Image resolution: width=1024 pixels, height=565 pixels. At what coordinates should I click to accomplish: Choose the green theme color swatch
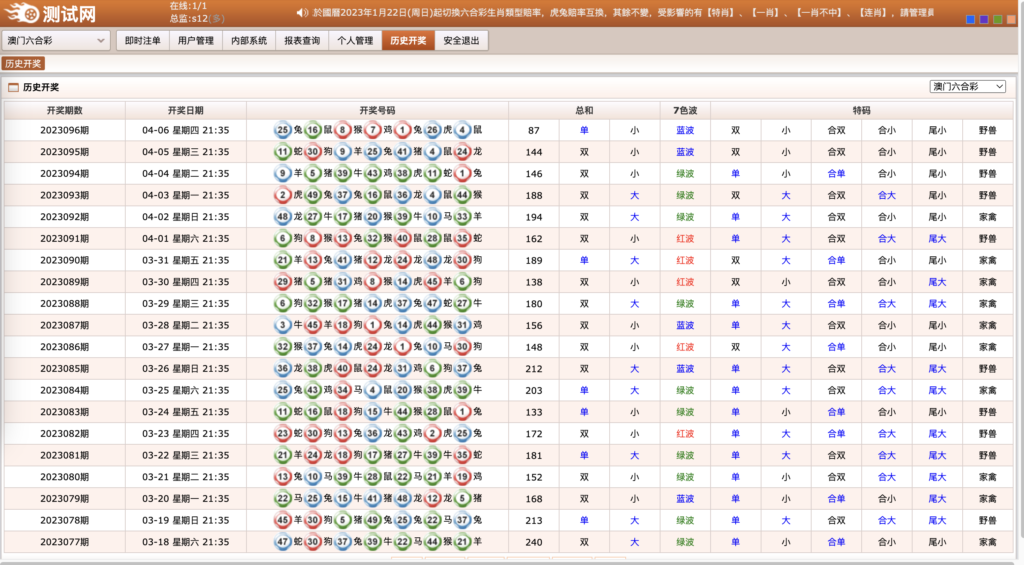(997, 20)
